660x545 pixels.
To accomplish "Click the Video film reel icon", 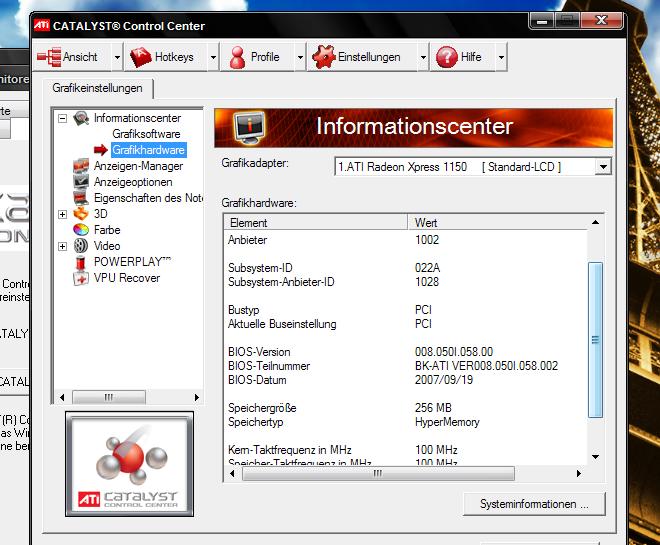I will (81, 246).
